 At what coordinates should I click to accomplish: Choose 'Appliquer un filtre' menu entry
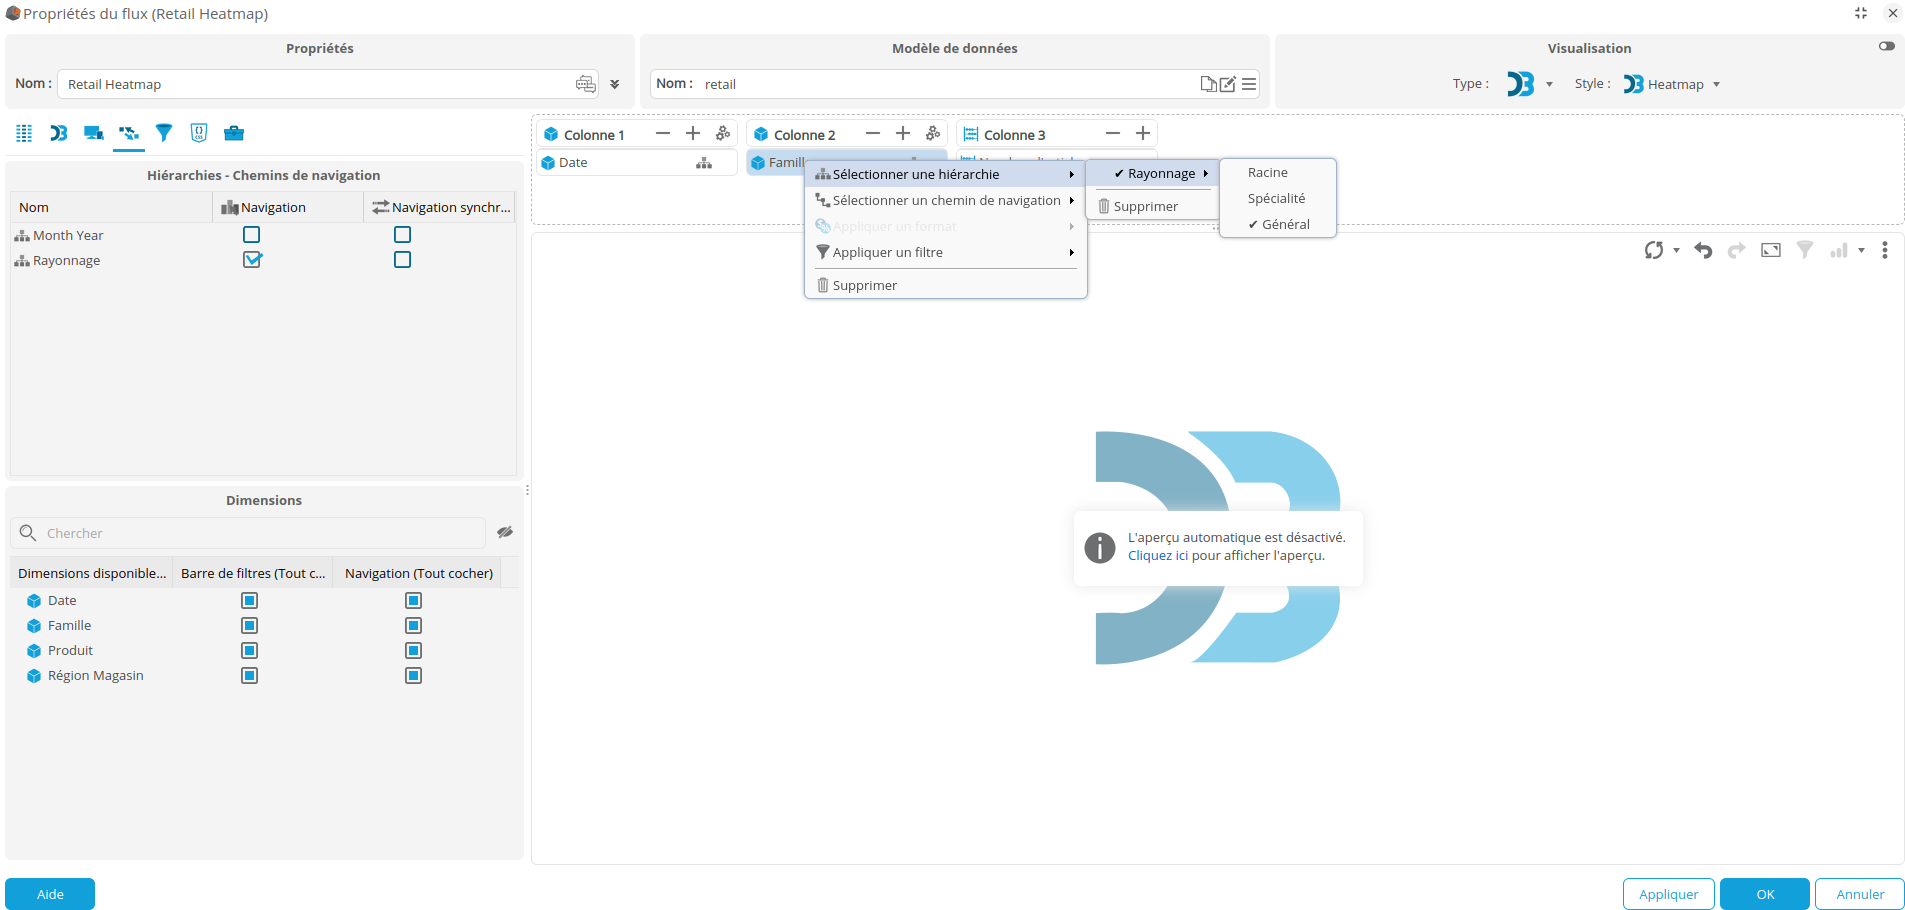coord(887,253)
